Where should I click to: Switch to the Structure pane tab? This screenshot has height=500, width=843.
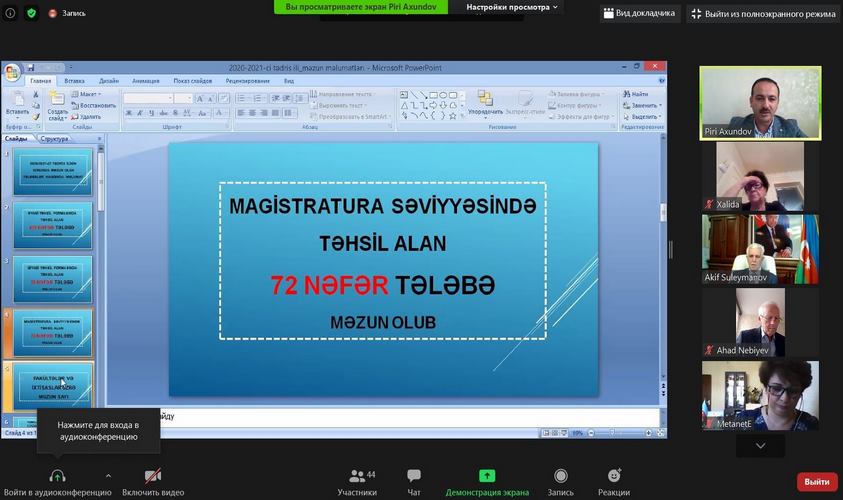[54, 139]
